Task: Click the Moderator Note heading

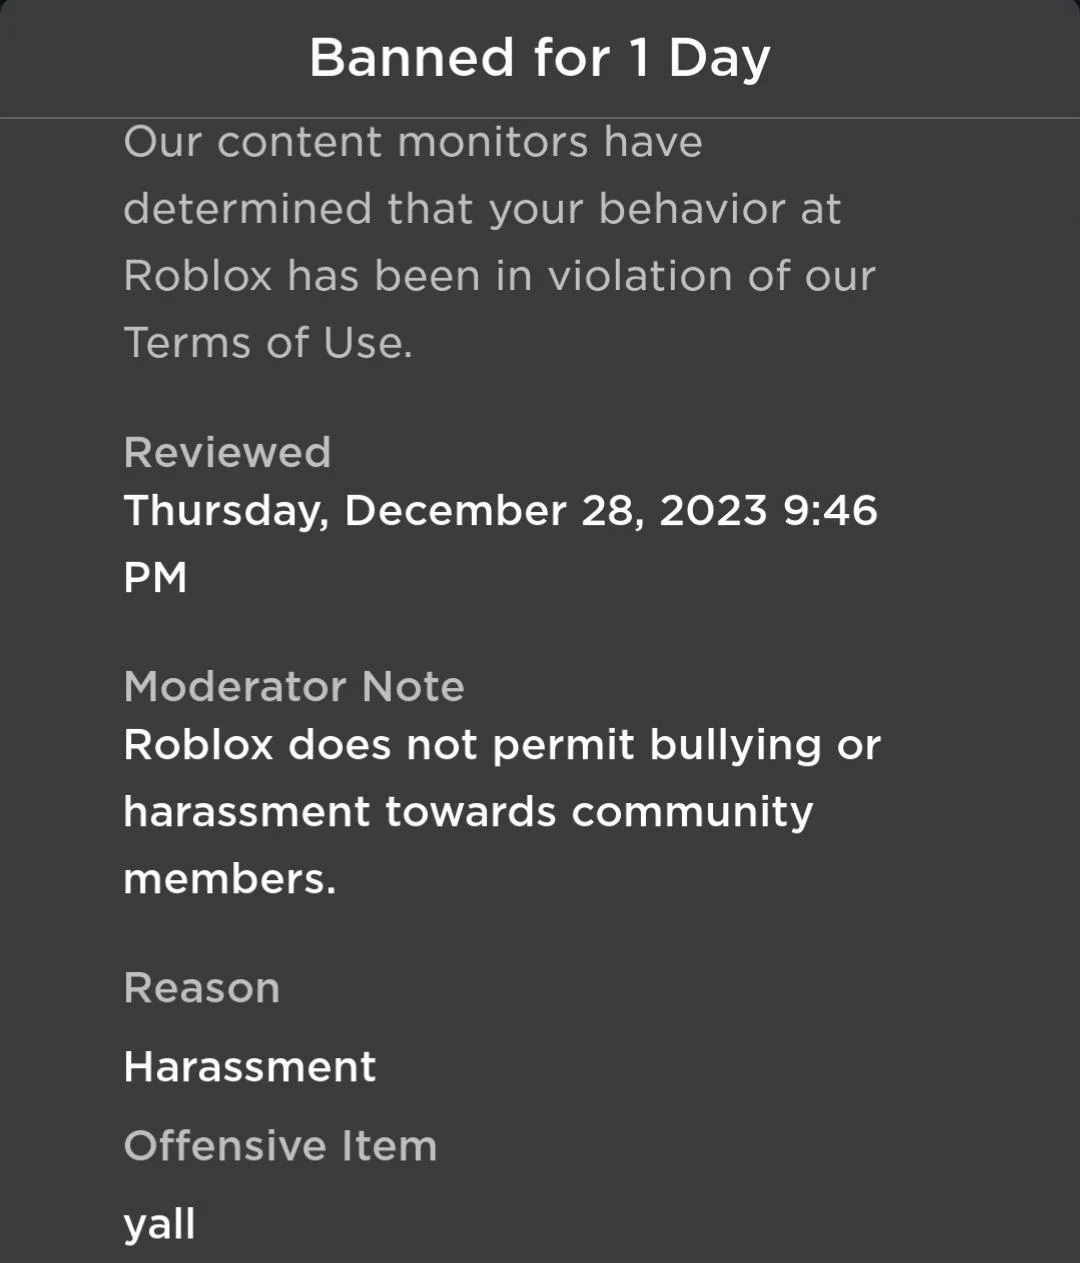Action: pyautogui.click(x=293, y=686)
